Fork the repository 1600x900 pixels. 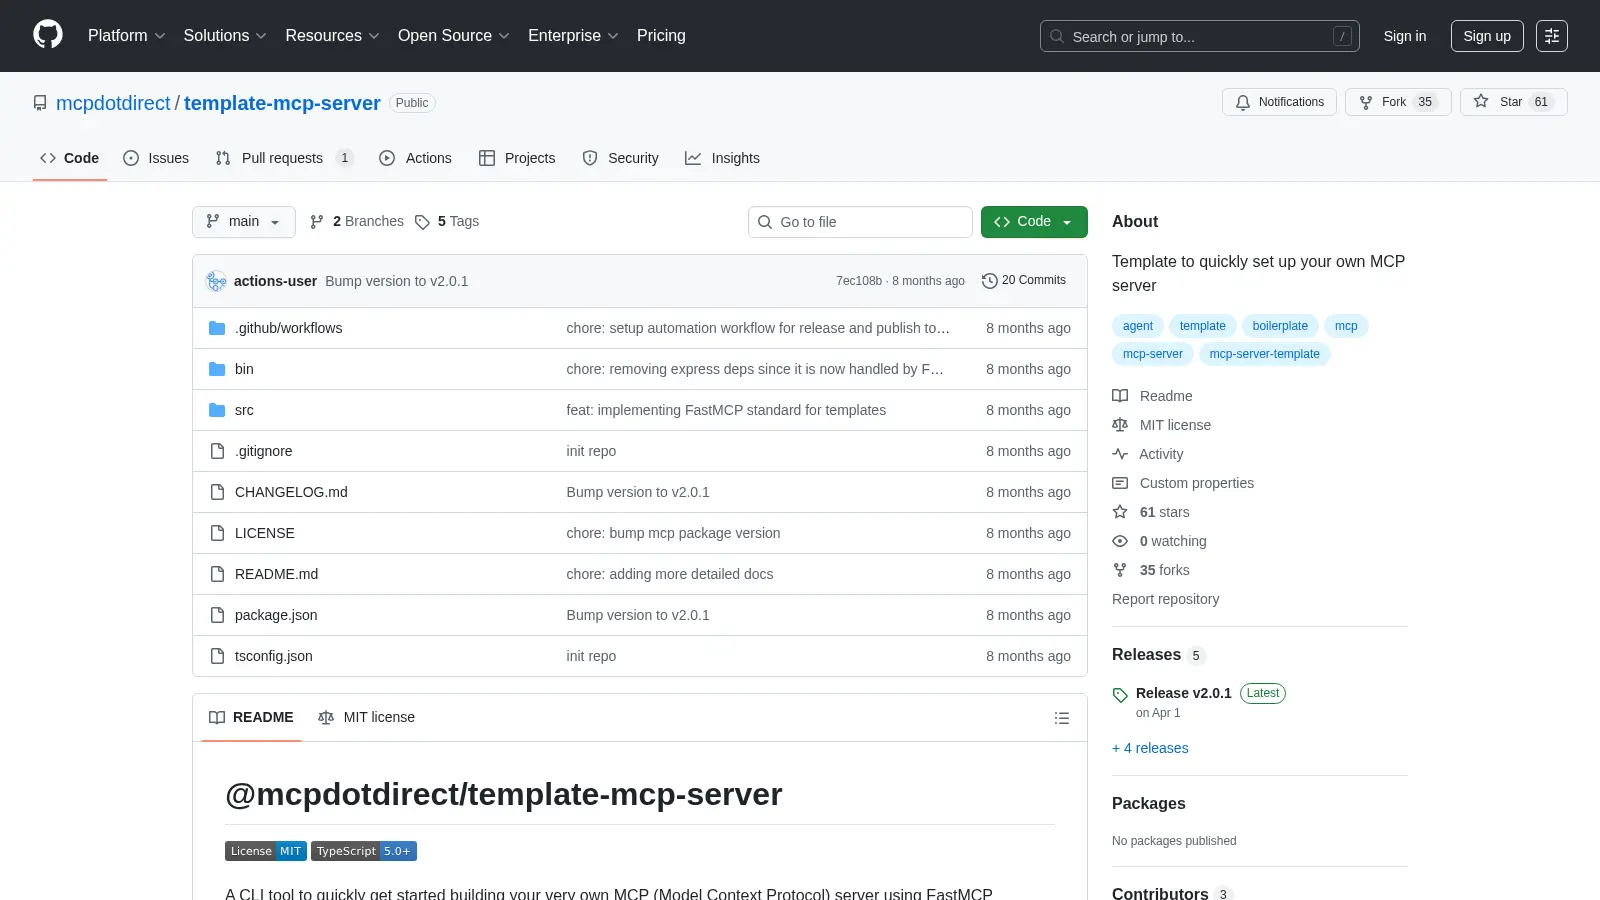(1397, 102)
